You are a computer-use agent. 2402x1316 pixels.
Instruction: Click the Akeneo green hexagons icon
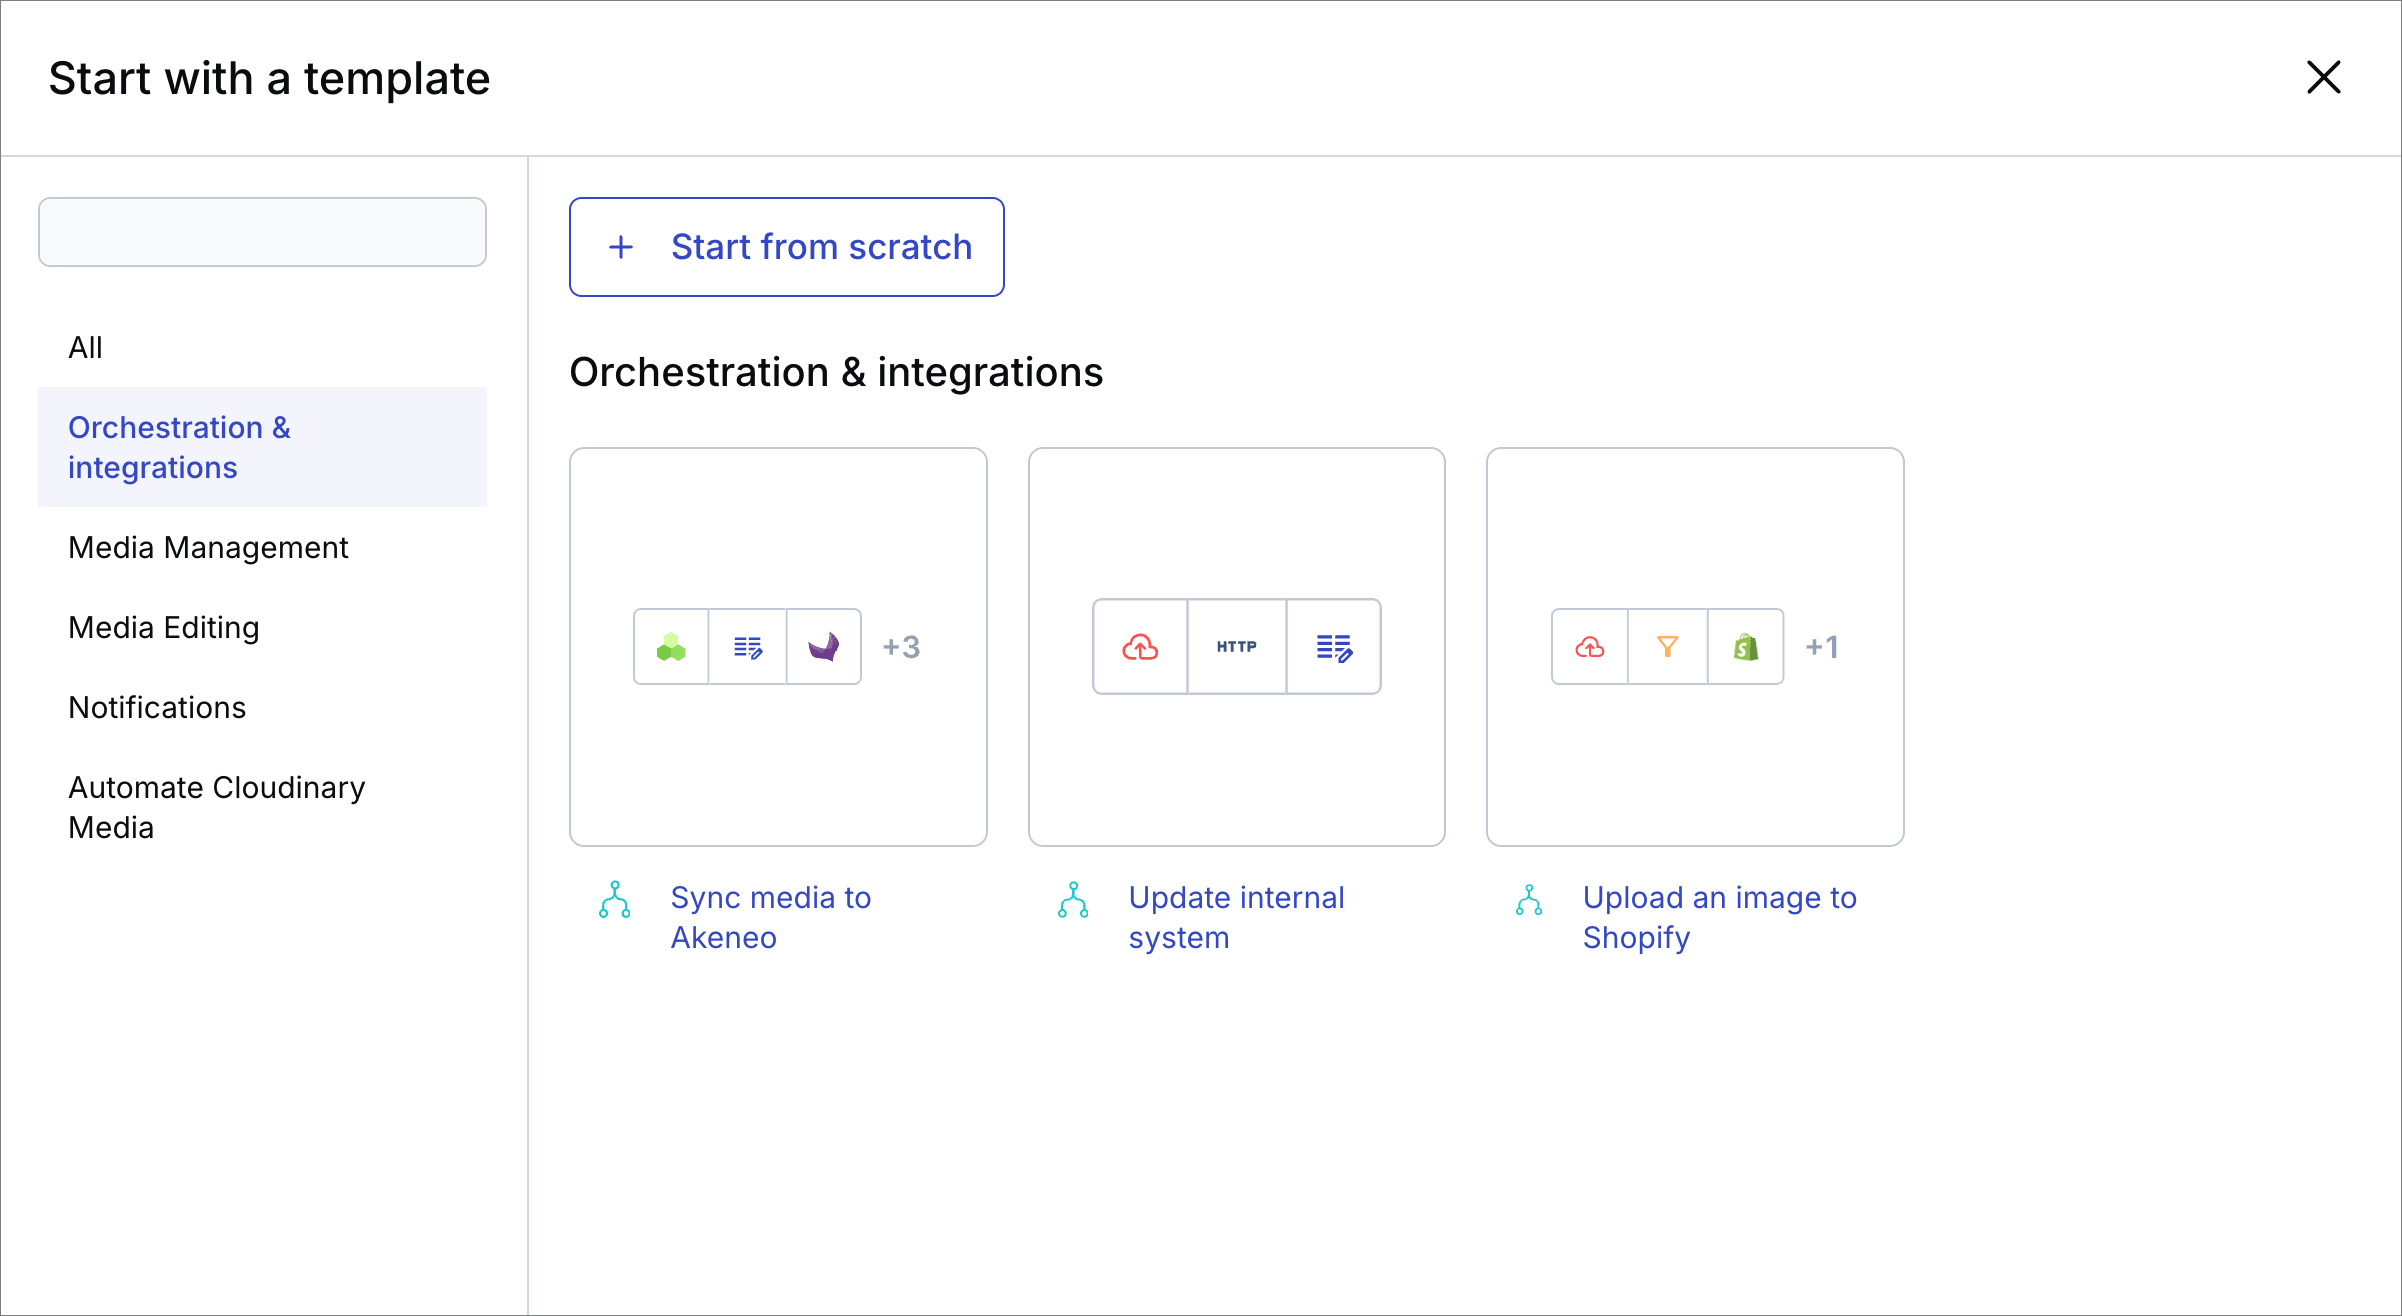point(671,647)
